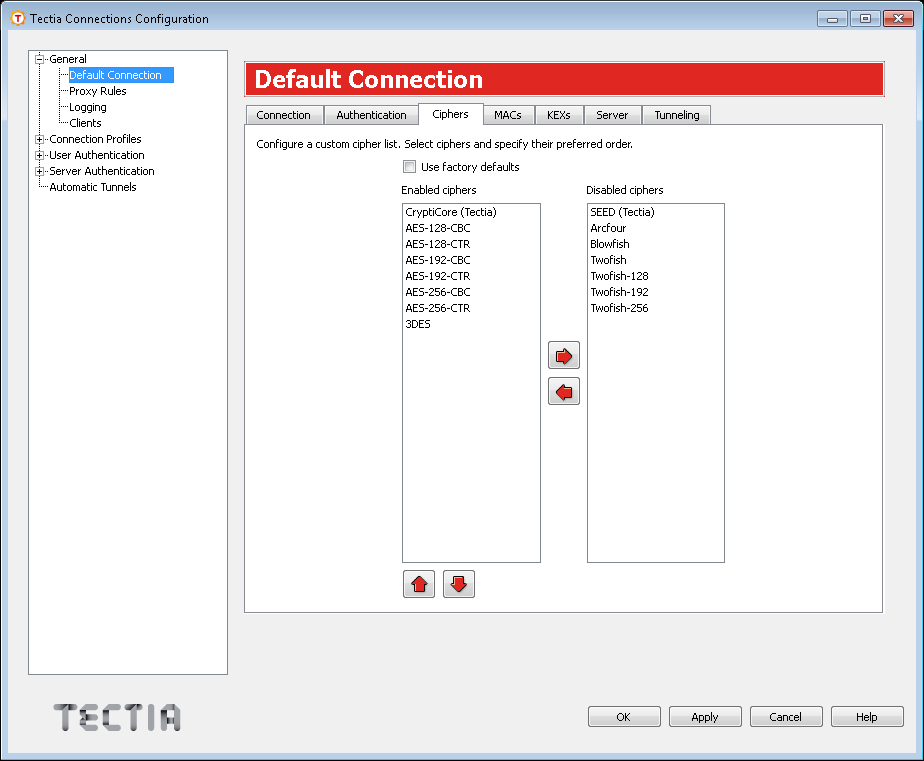
Task: Click the right arrow to disable cipher
Action: [x=564, y=356]
